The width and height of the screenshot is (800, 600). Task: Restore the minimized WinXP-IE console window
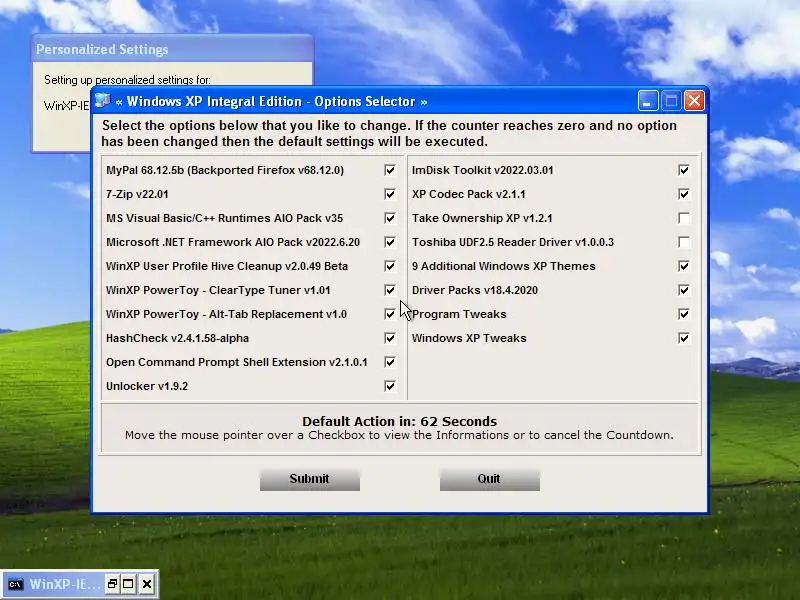coord(112,584)
